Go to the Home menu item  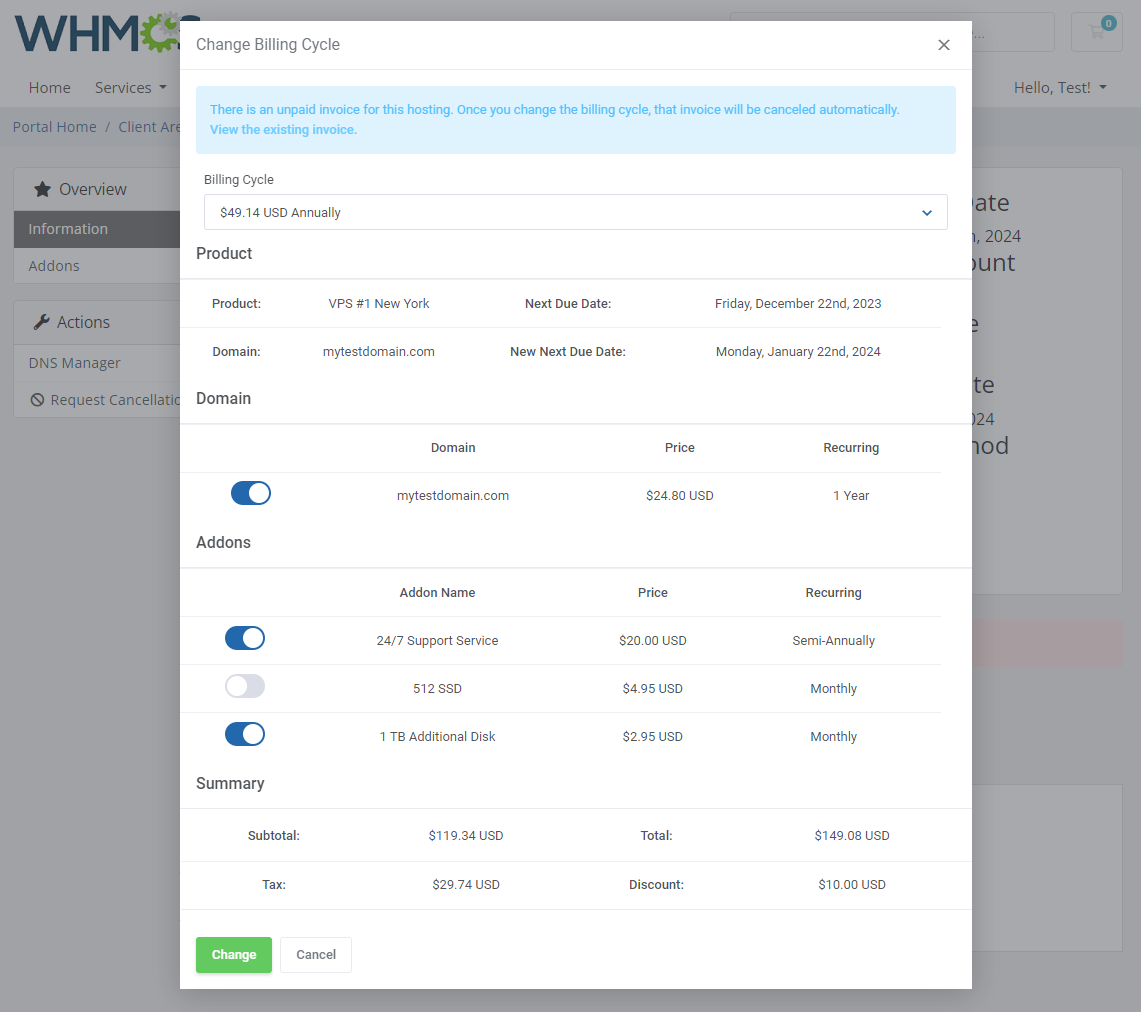(x=49, y=87)
